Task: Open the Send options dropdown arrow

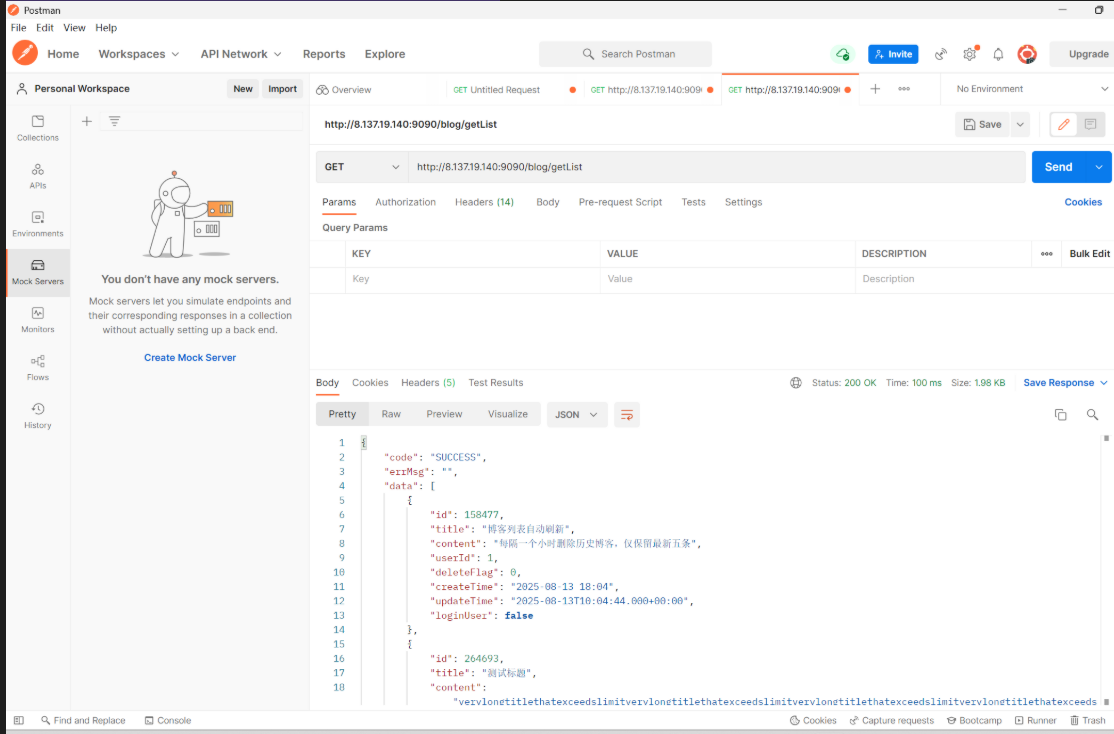Action: click(1099, 167)
